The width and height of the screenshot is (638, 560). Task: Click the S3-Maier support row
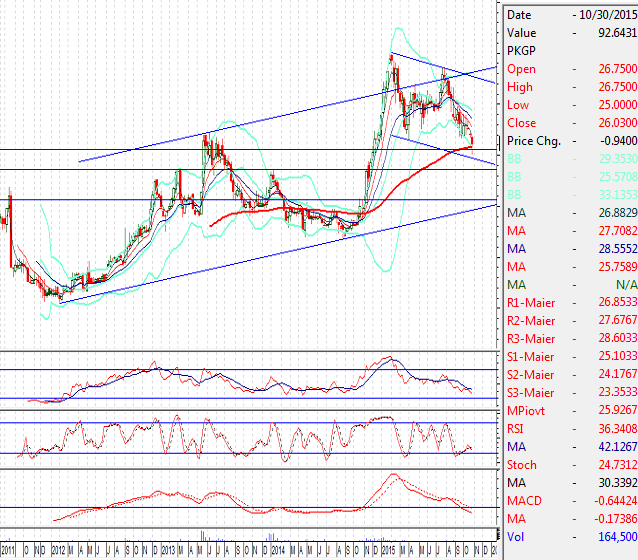click(570, 393)
